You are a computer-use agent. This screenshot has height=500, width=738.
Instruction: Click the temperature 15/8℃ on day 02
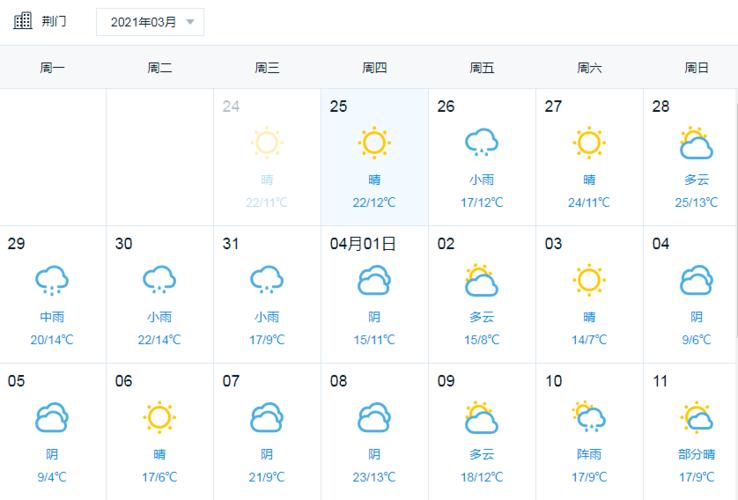coord(481,340)
